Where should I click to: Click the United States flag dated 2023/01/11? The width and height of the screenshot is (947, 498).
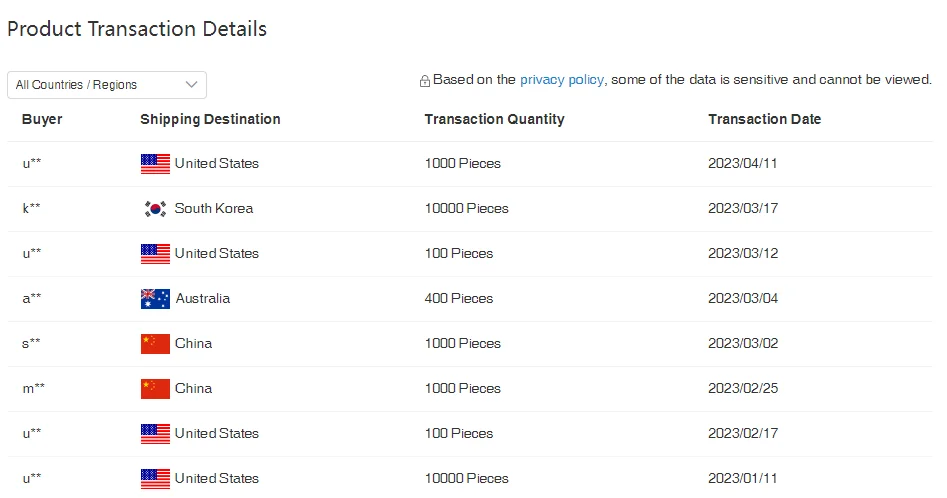tap(155, 479)
